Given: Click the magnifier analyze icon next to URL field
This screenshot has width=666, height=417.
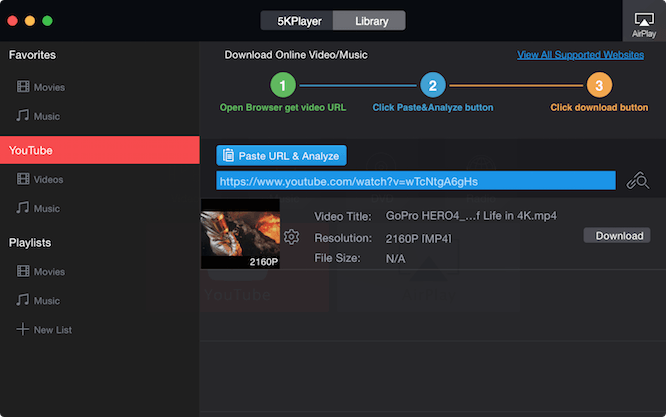Looking at the screenshot, I should pyautogui.click(x=637, y=180).
